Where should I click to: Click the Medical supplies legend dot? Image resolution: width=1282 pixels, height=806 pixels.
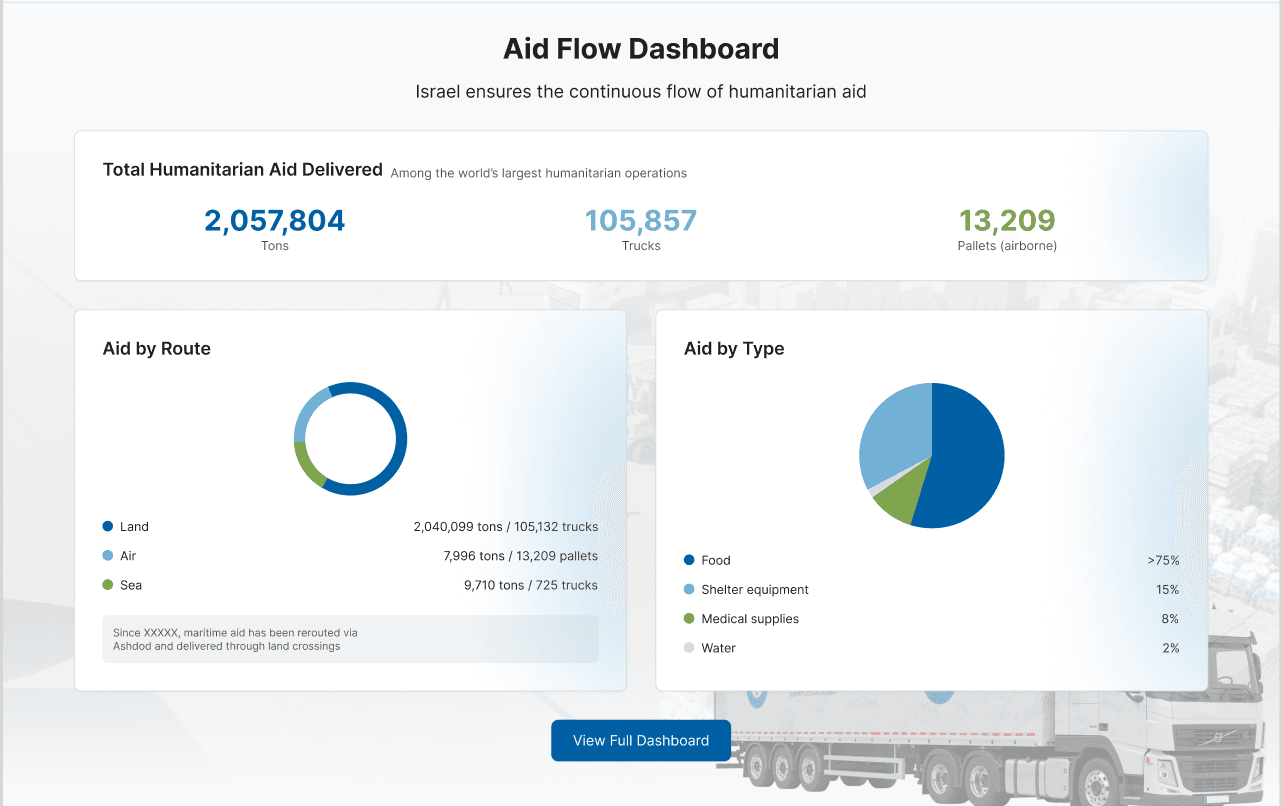[689, 619]
